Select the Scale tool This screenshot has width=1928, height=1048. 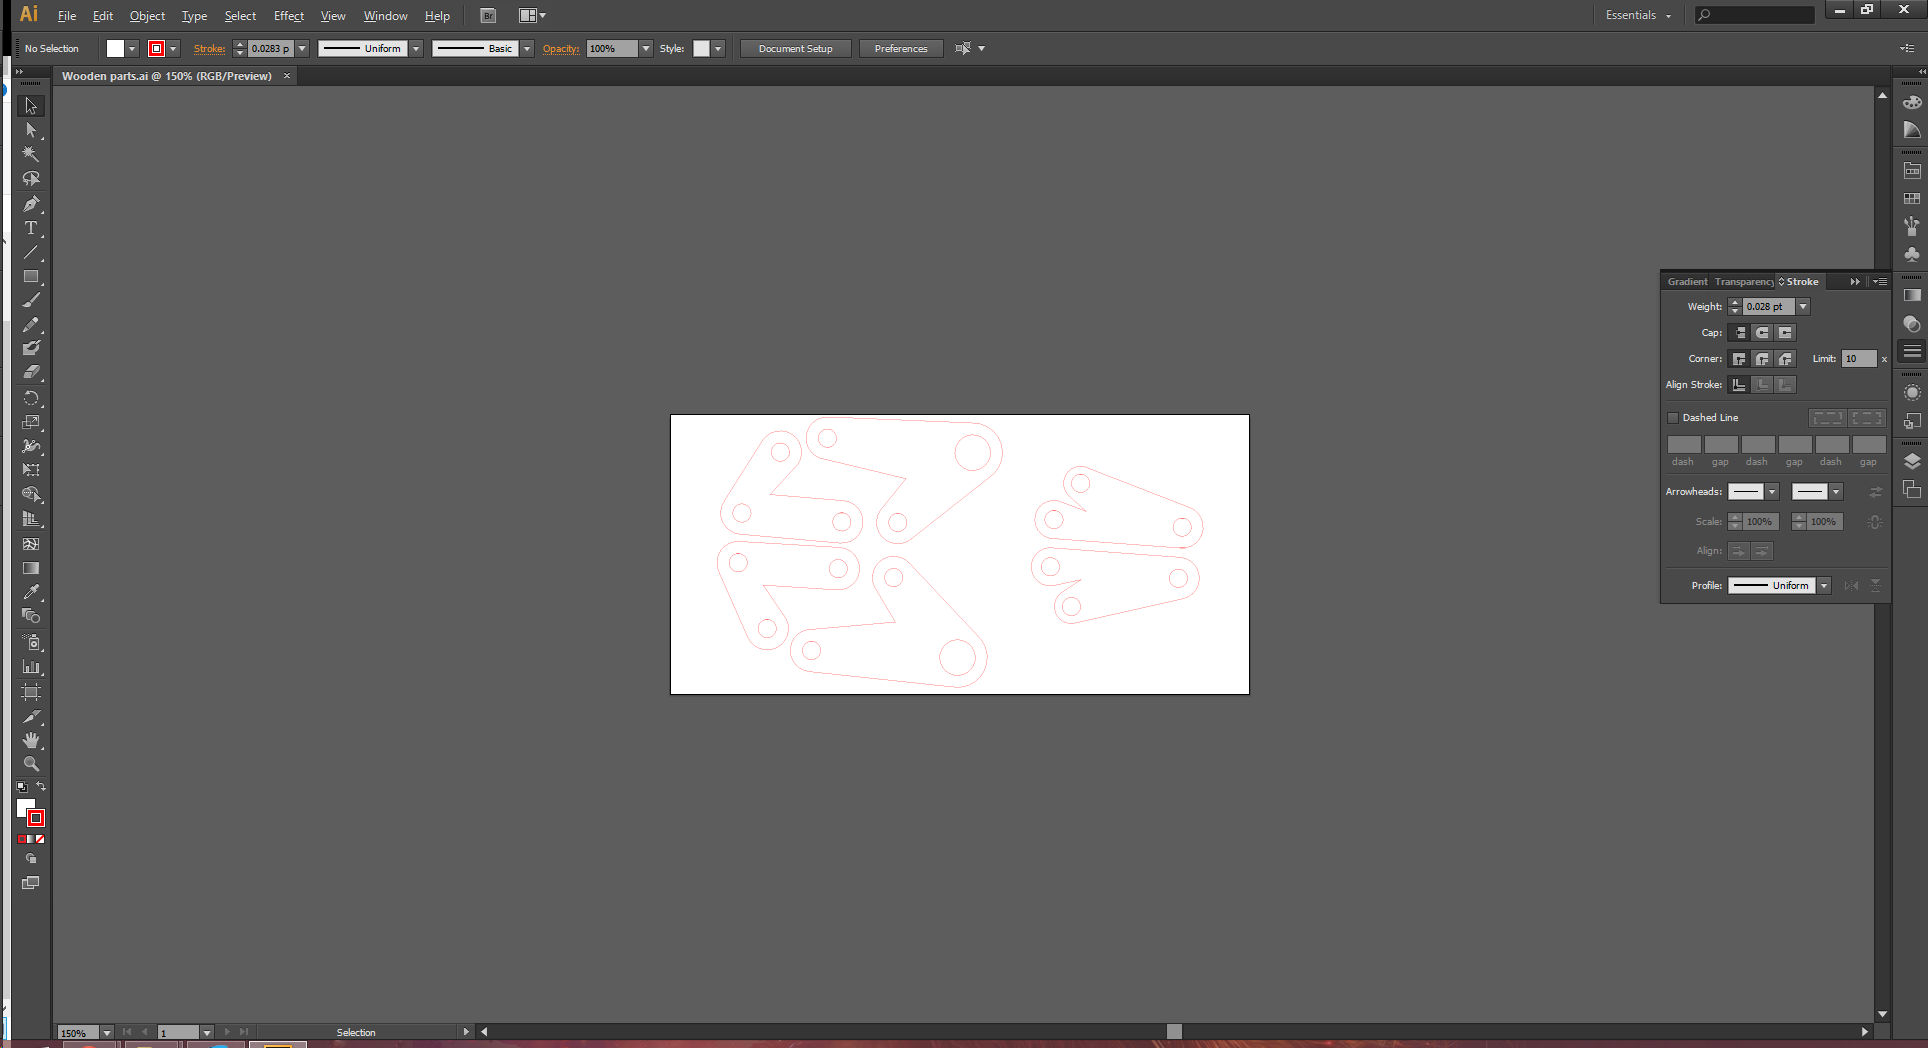31,422
